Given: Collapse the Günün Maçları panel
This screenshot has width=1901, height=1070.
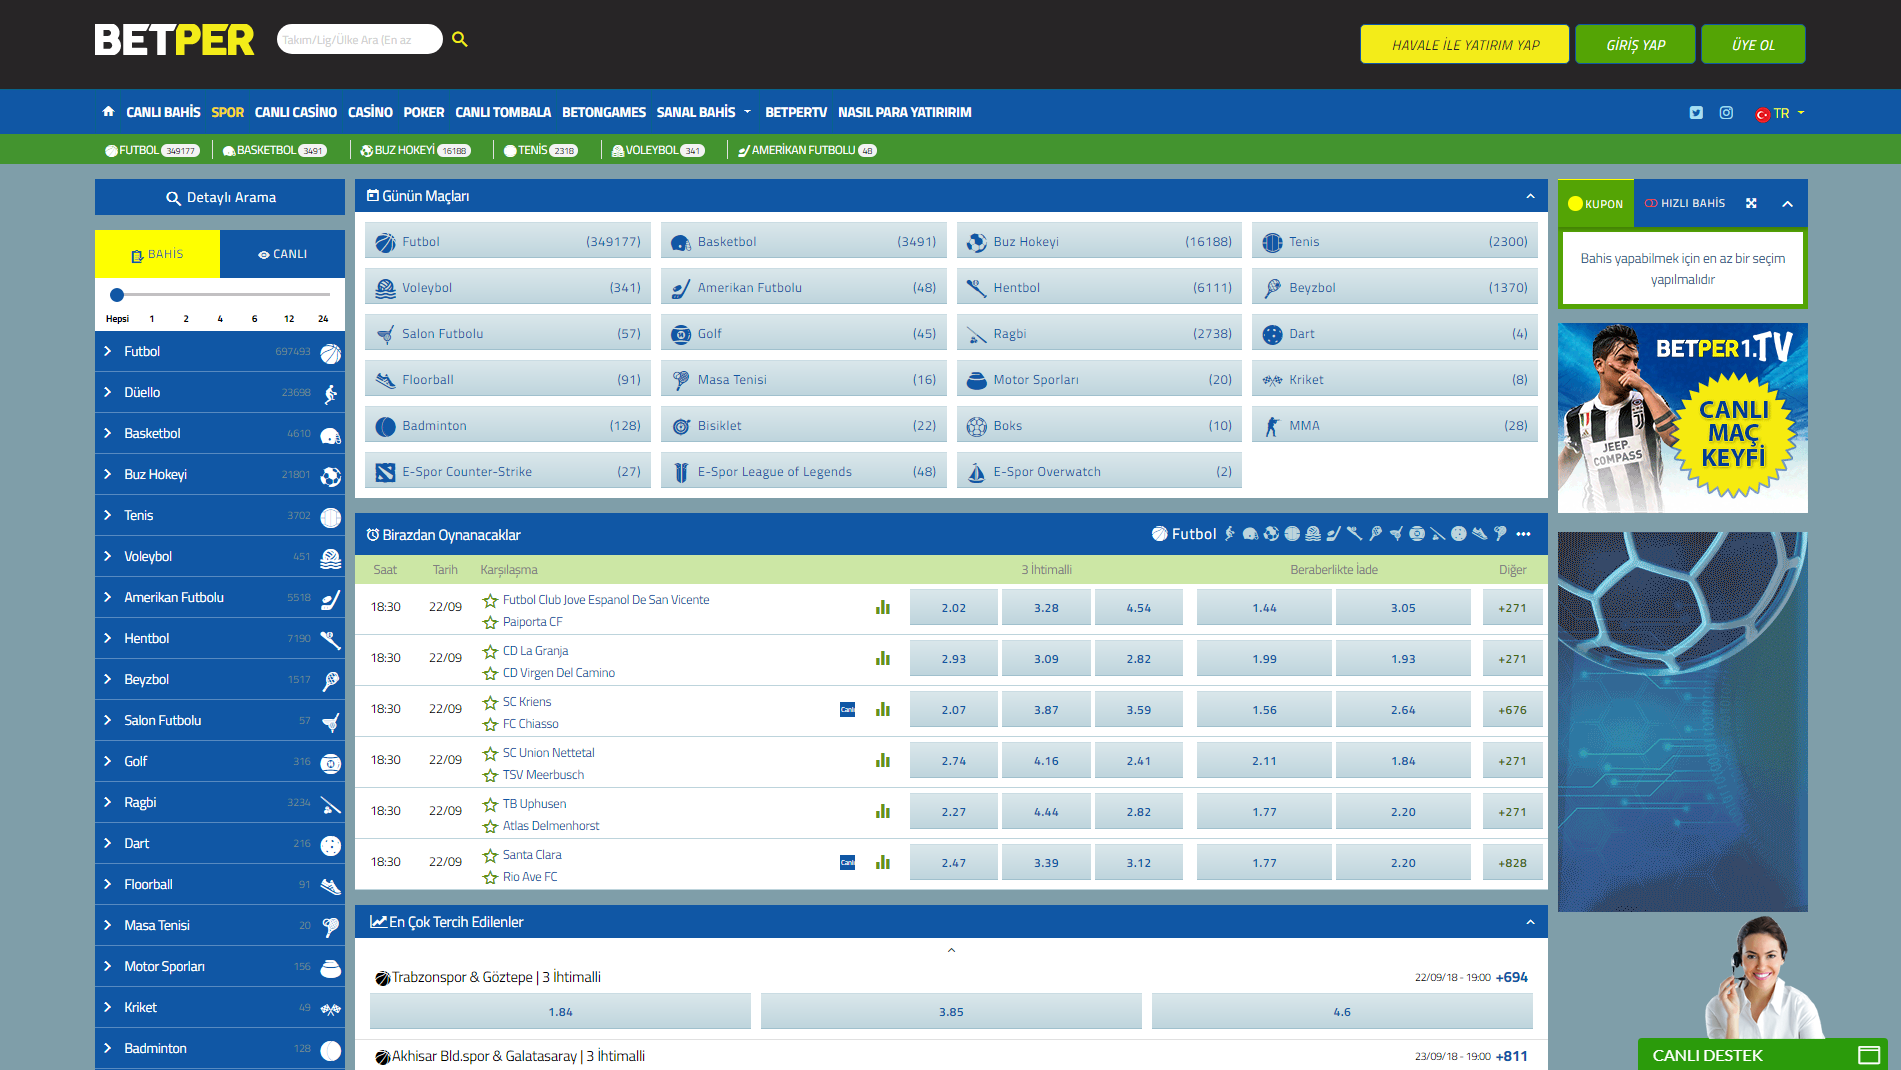Looking at the screenshot, I should pyautogui.click(x=1530, y=196).
